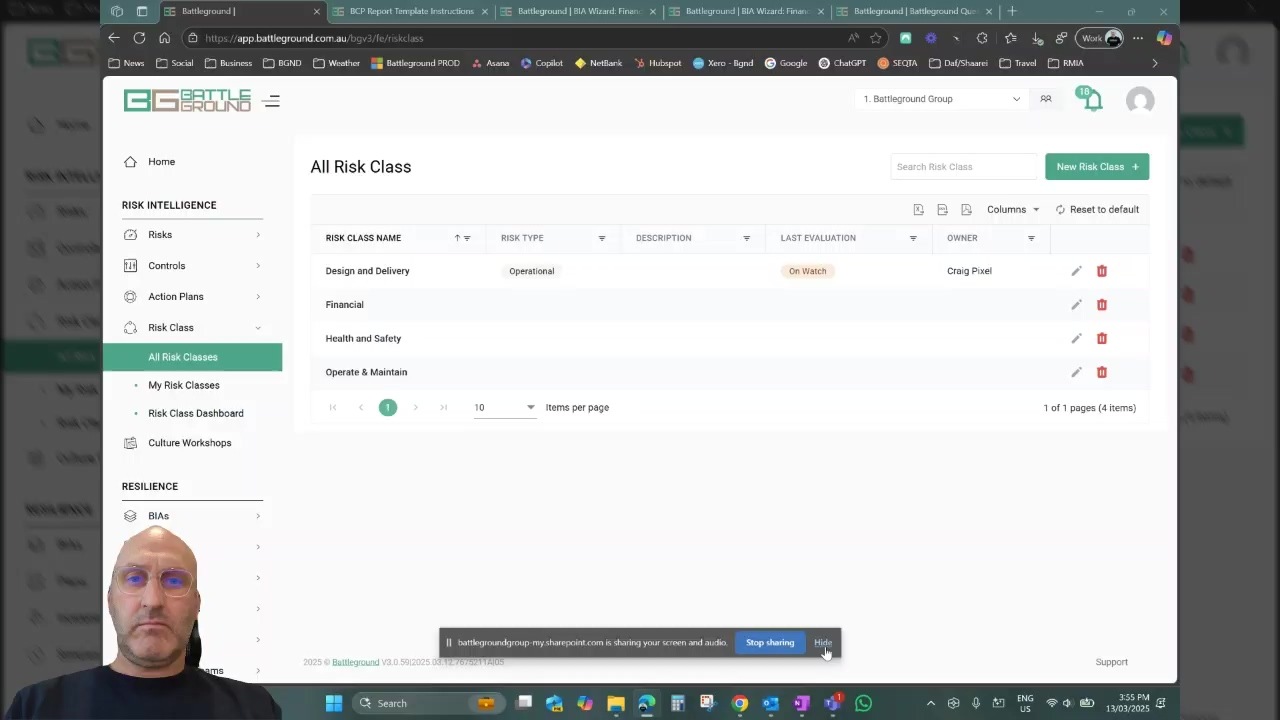Click Stop sharing in the share bar
The height and width of the screenshot is (720, 1280).
pyautogui.click(x=769, y=643)
